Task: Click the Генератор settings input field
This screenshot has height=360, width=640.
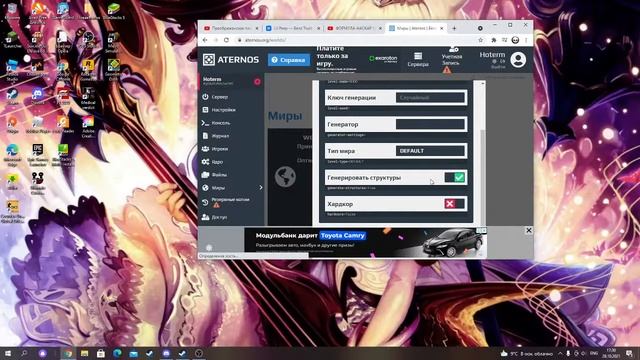Action: [x=430, y=124]
